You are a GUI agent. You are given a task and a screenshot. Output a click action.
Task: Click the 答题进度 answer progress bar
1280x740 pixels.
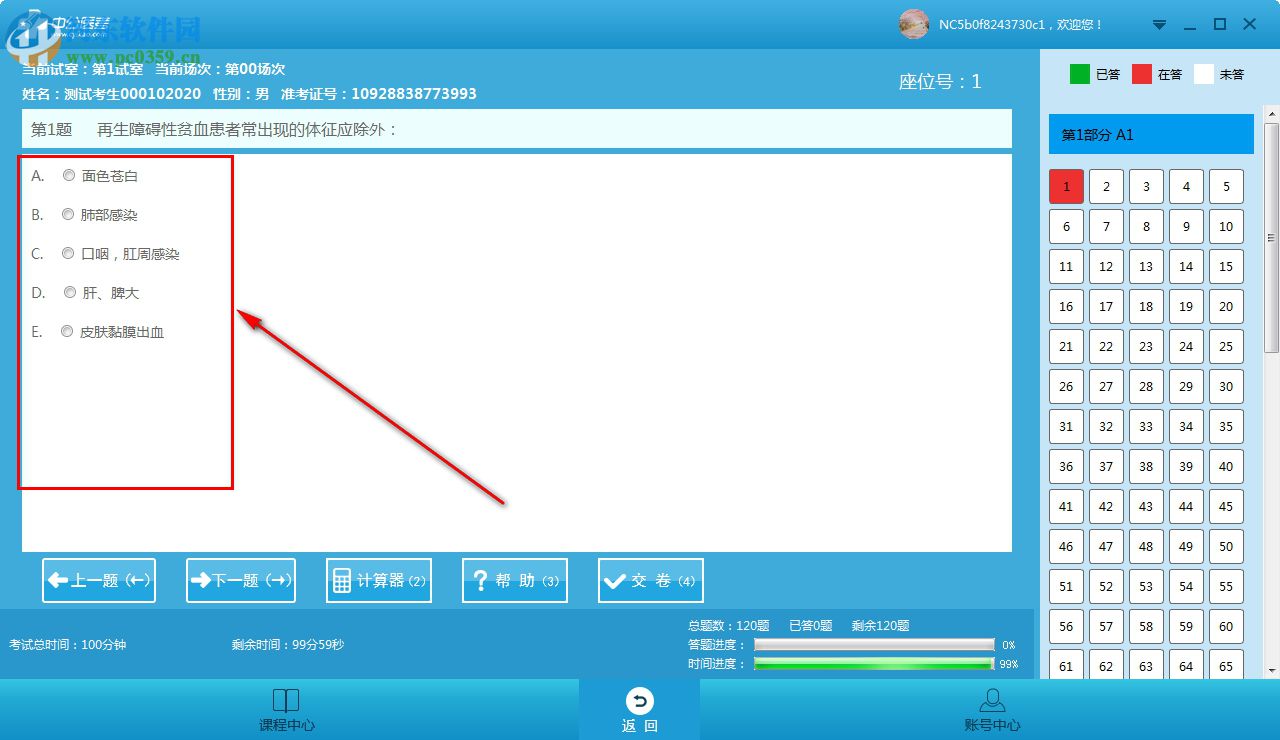[874, 645]
